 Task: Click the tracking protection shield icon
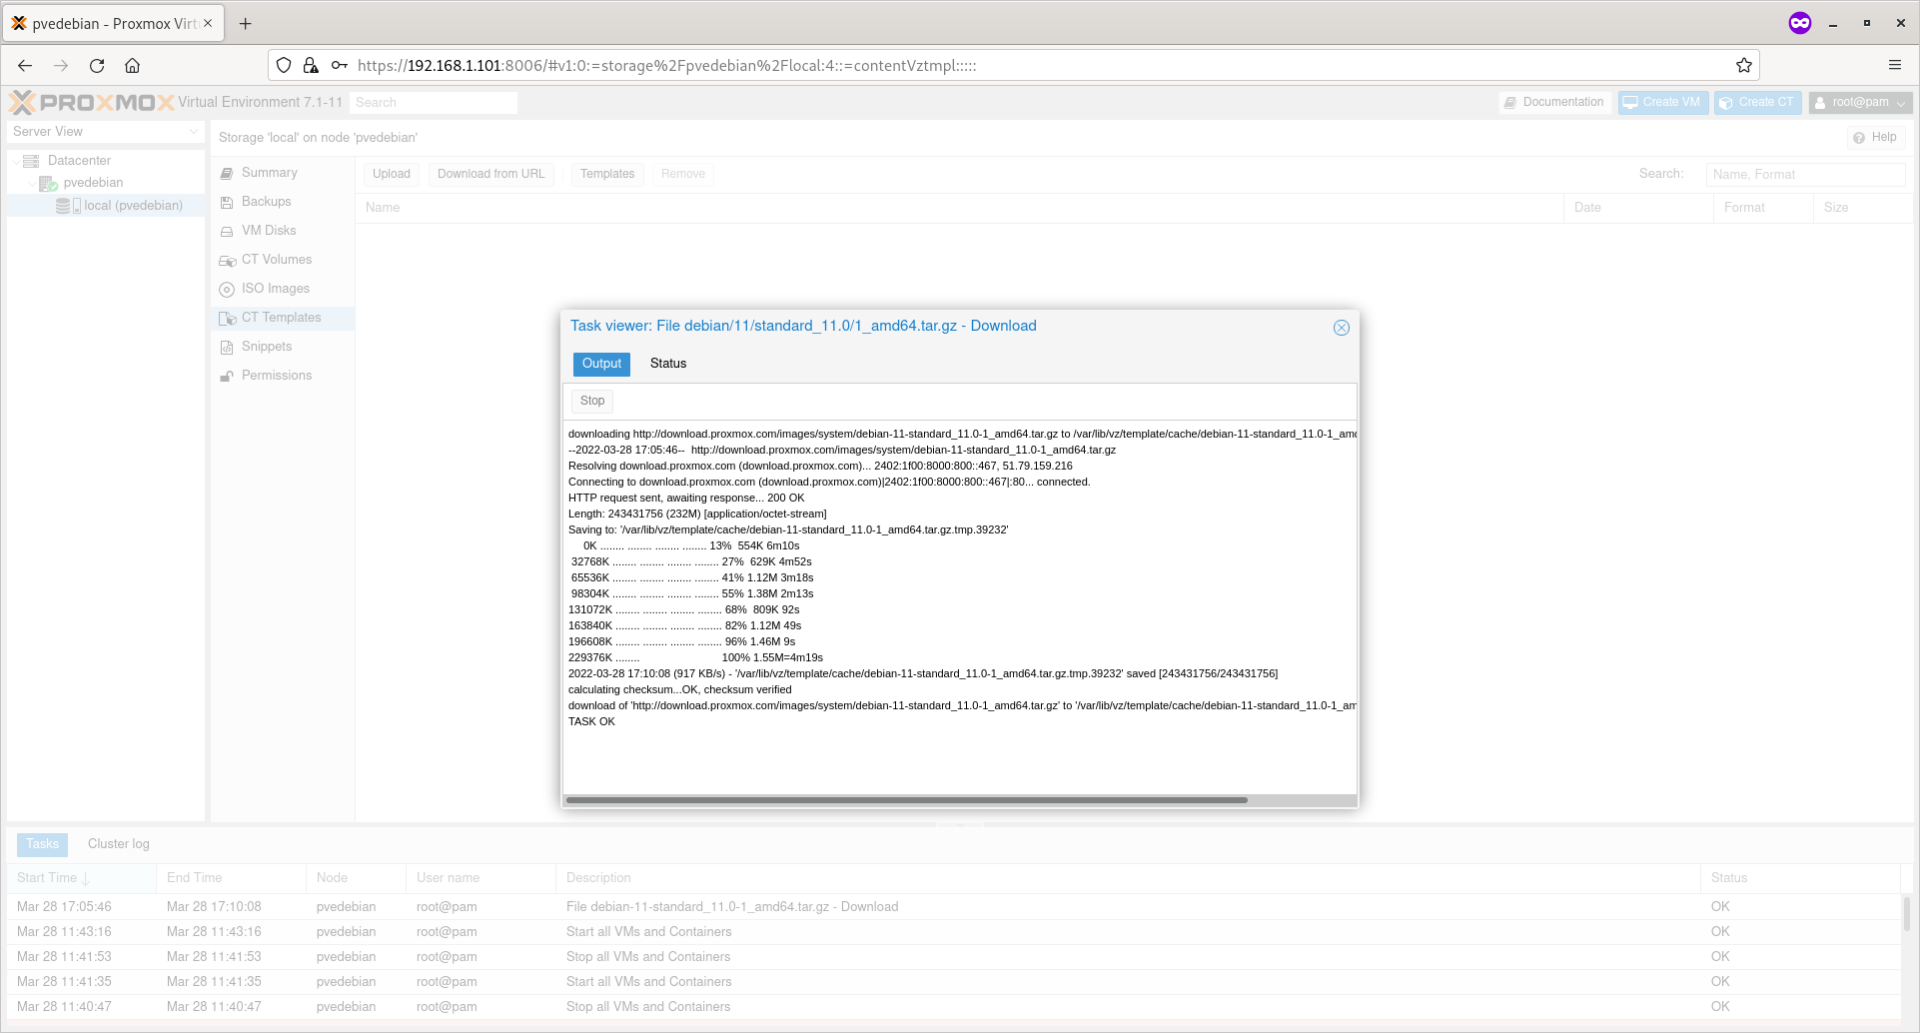[x=284, y=66]
